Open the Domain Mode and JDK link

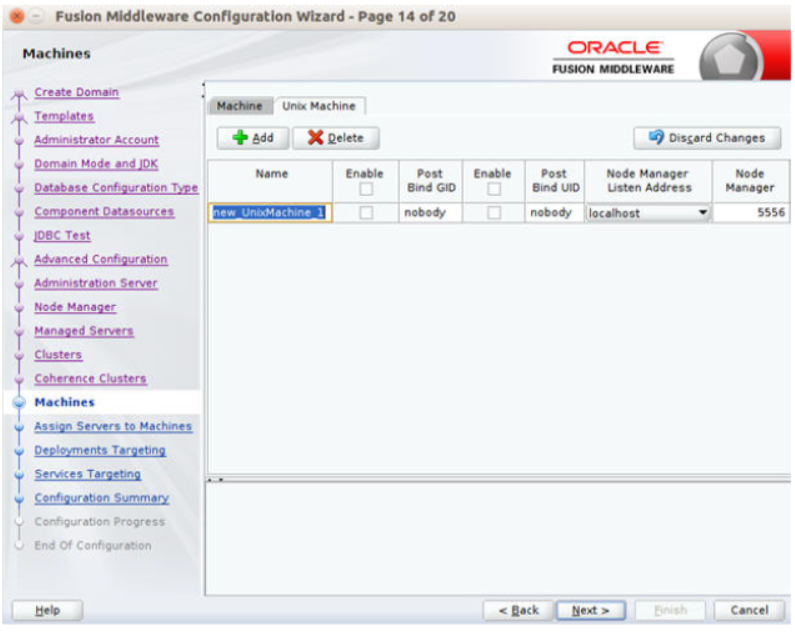(96, 164)
